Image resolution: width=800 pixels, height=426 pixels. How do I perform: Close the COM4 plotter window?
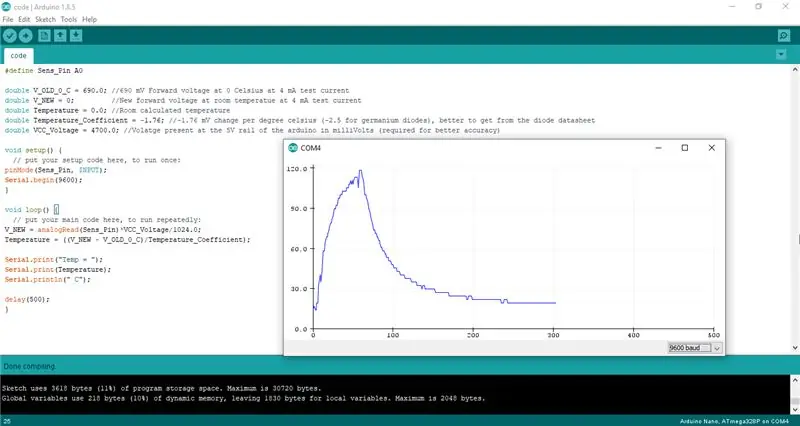coord(712,148)
